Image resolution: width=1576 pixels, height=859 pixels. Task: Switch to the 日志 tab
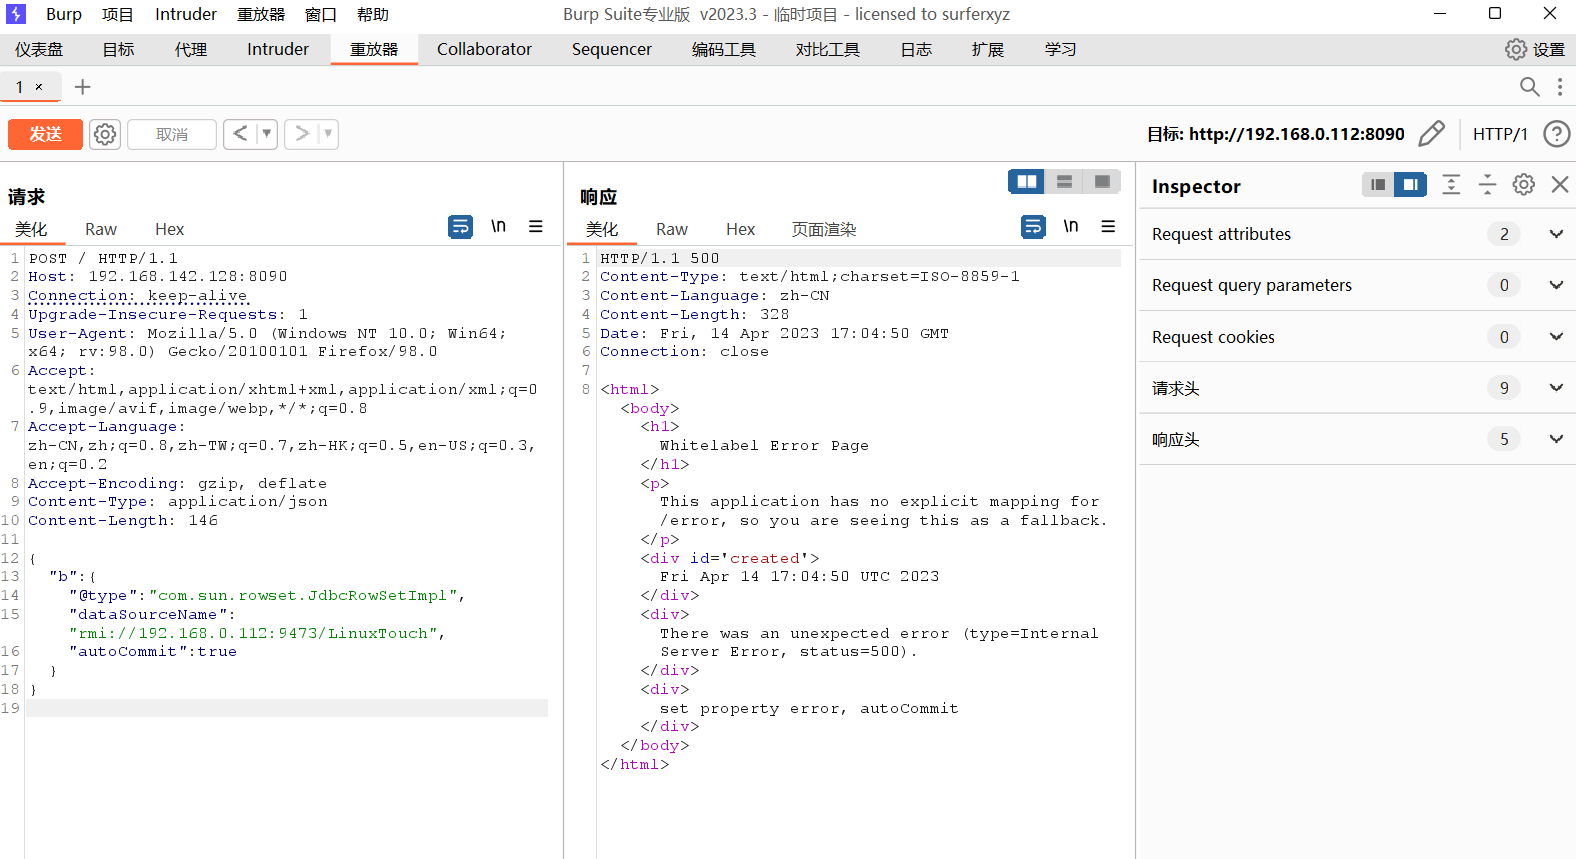tap(916, 49)
